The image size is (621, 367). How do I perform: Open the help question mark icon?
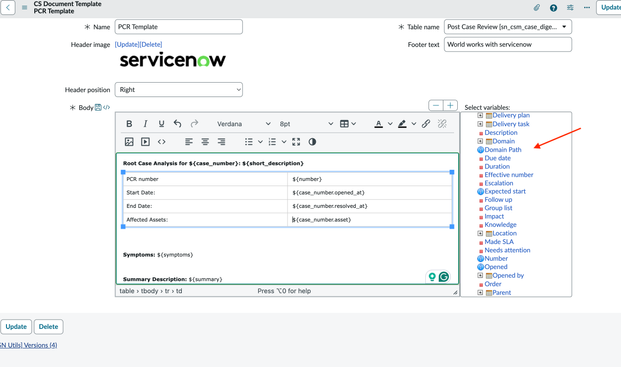tap(553, 8)
